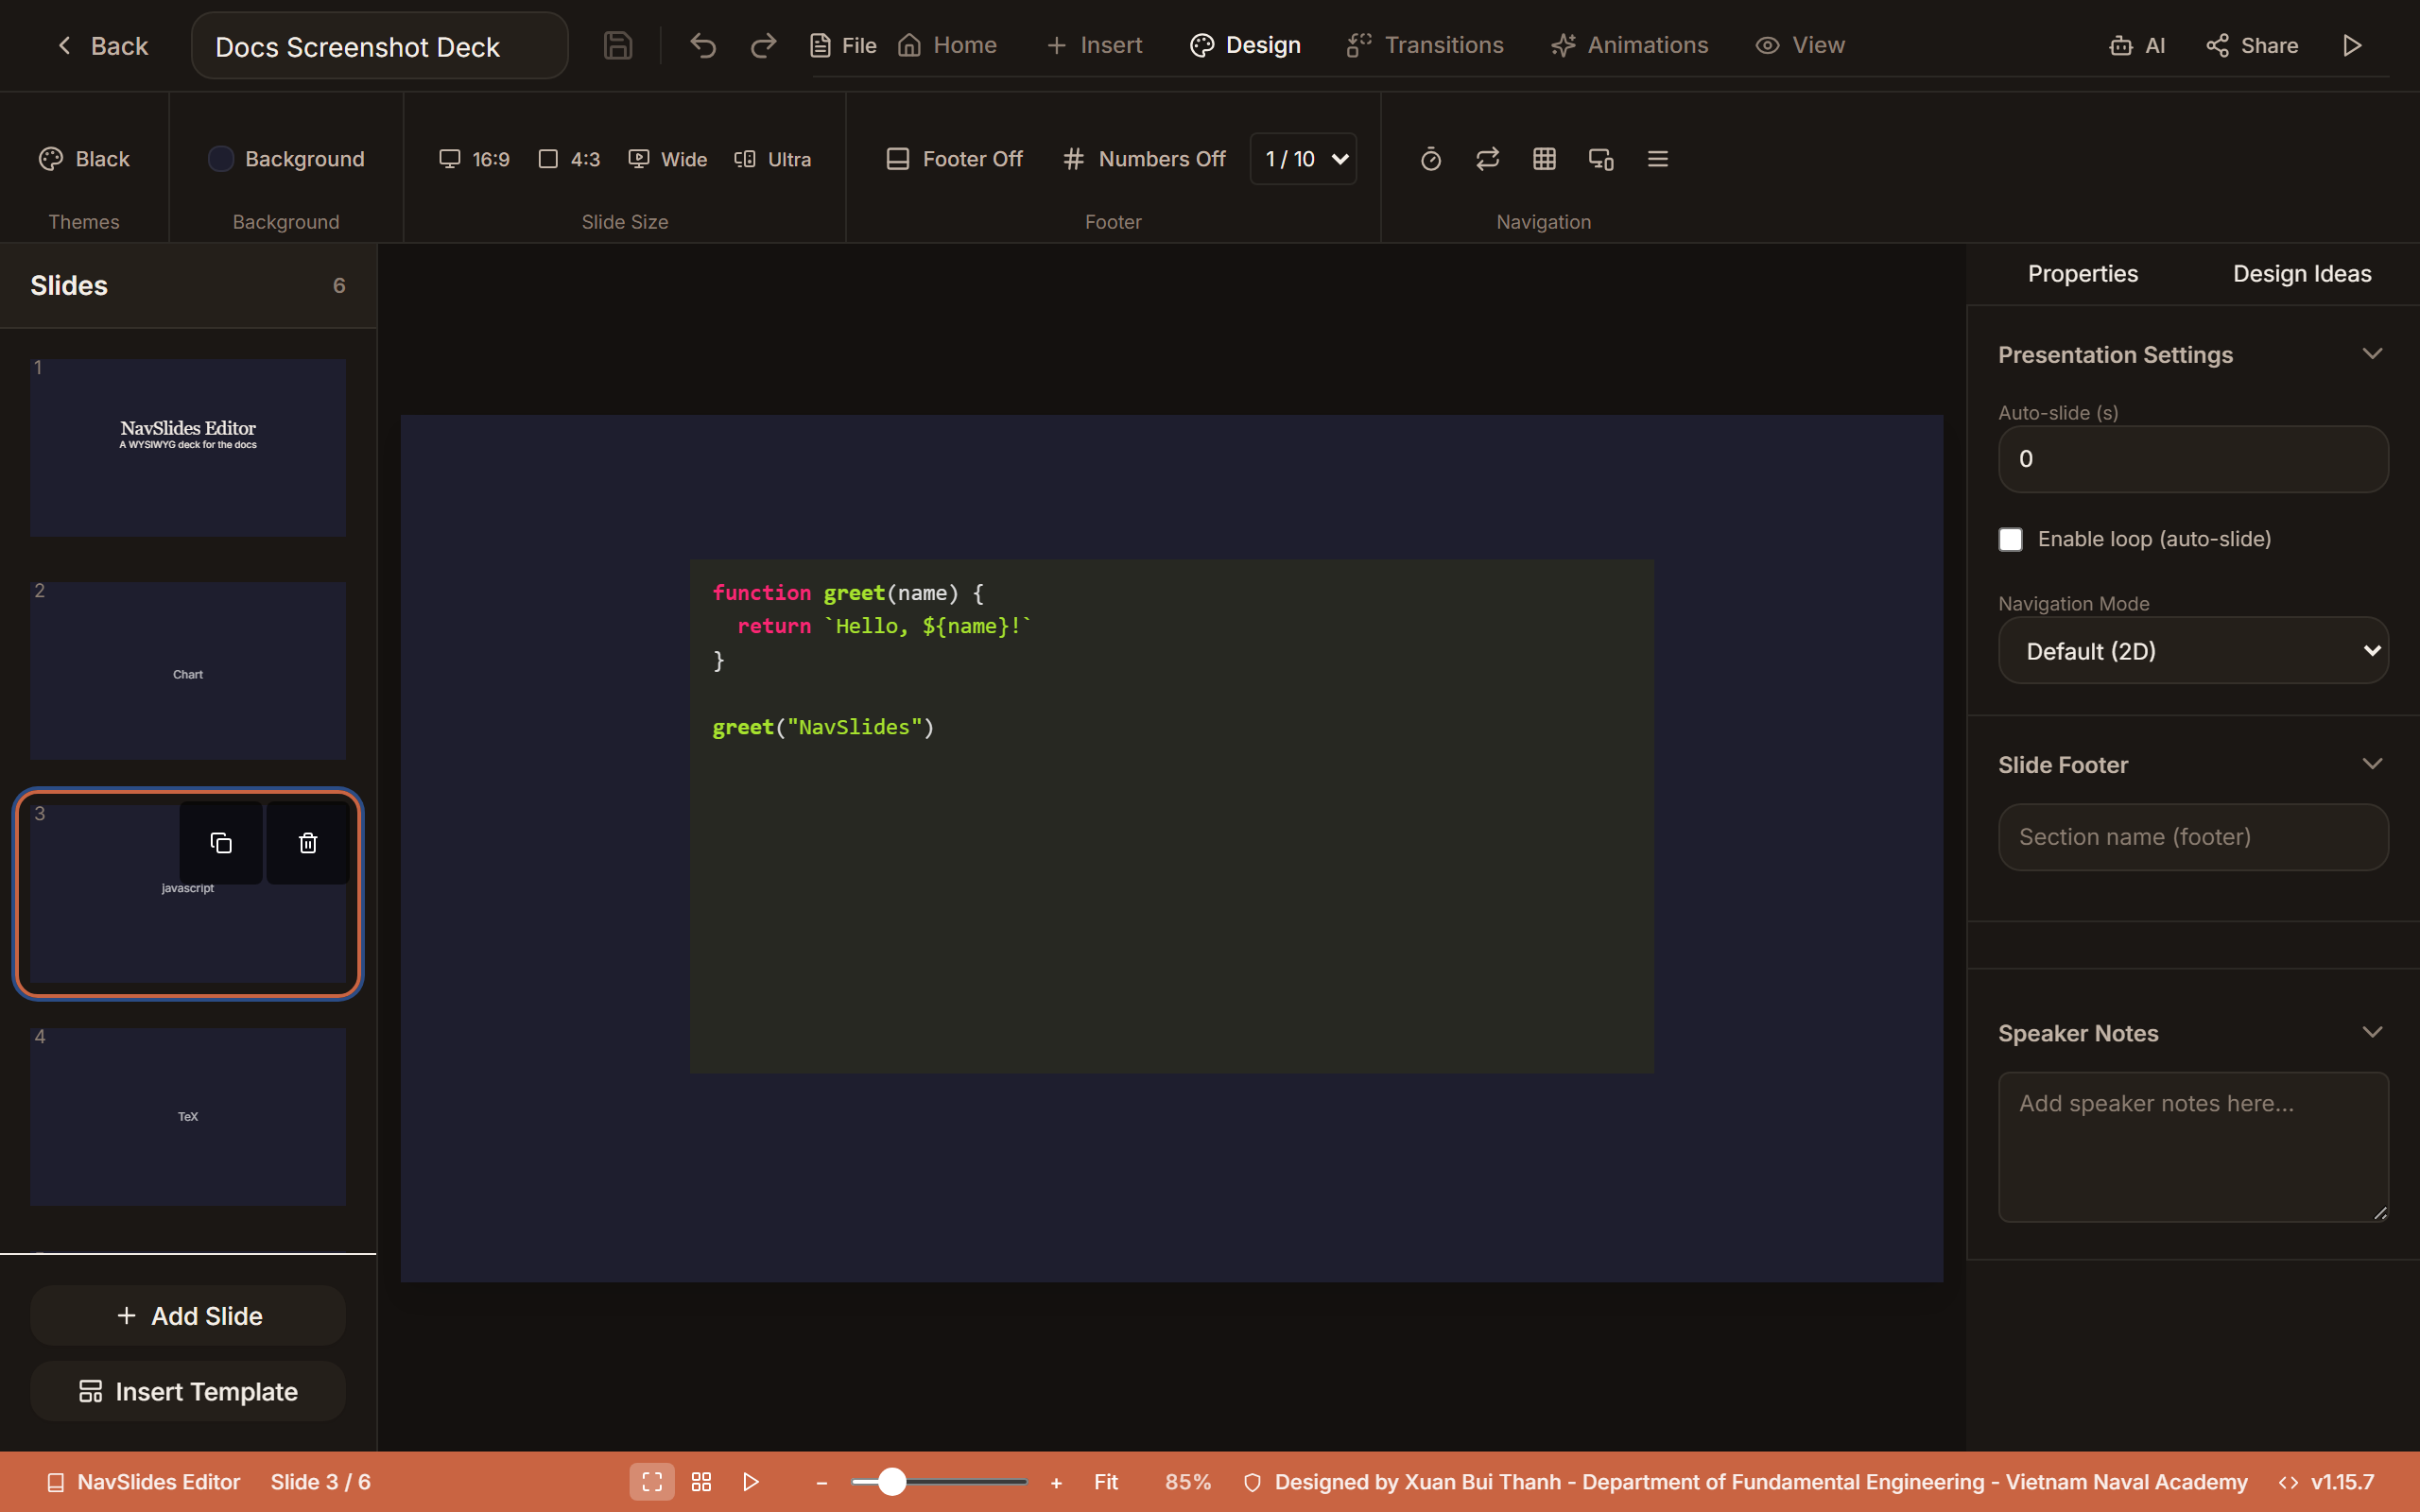Image resolution: width=2420 pixels, height=1512 pixels.
Task: Click the loop arrows icon in Navigation
Action: (x=1488, y=159)
